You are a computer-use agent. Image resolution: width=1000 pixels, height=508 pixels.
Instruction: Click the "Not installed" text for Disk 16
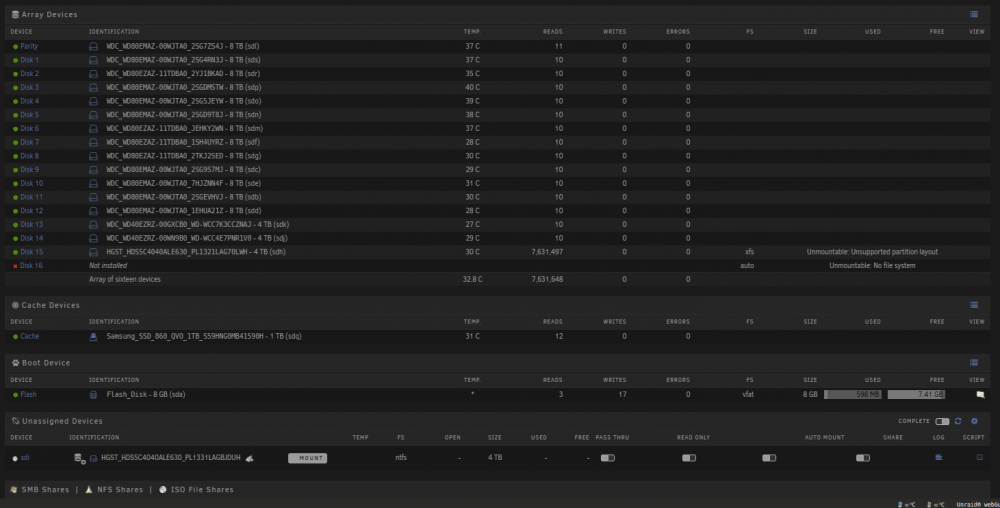click(x=108, y=266)
